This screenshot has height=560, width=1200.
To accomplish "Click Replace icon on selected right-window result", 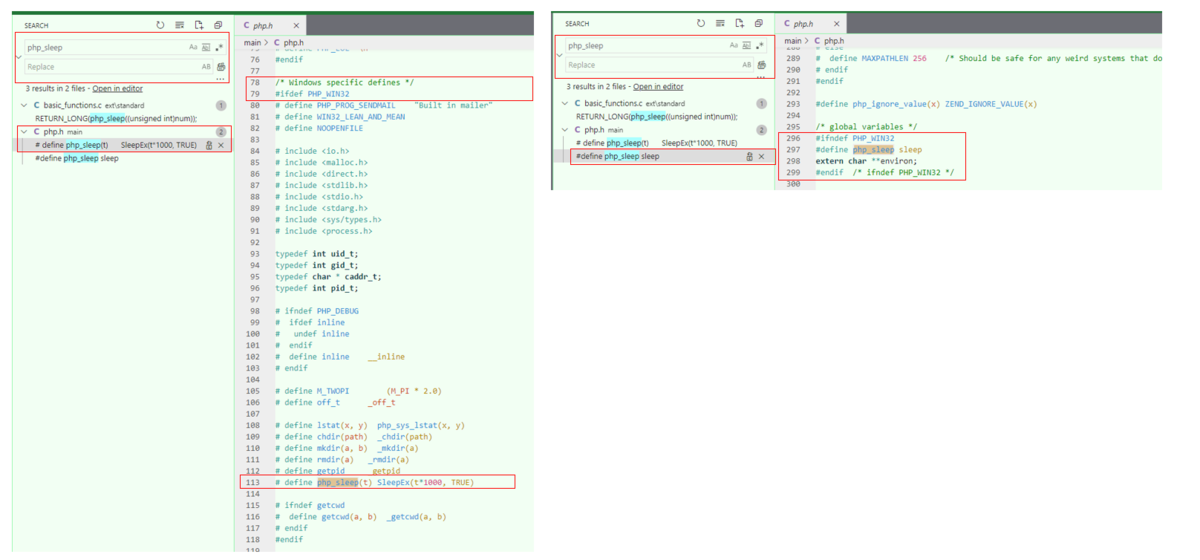I will (x=748, y=156).
